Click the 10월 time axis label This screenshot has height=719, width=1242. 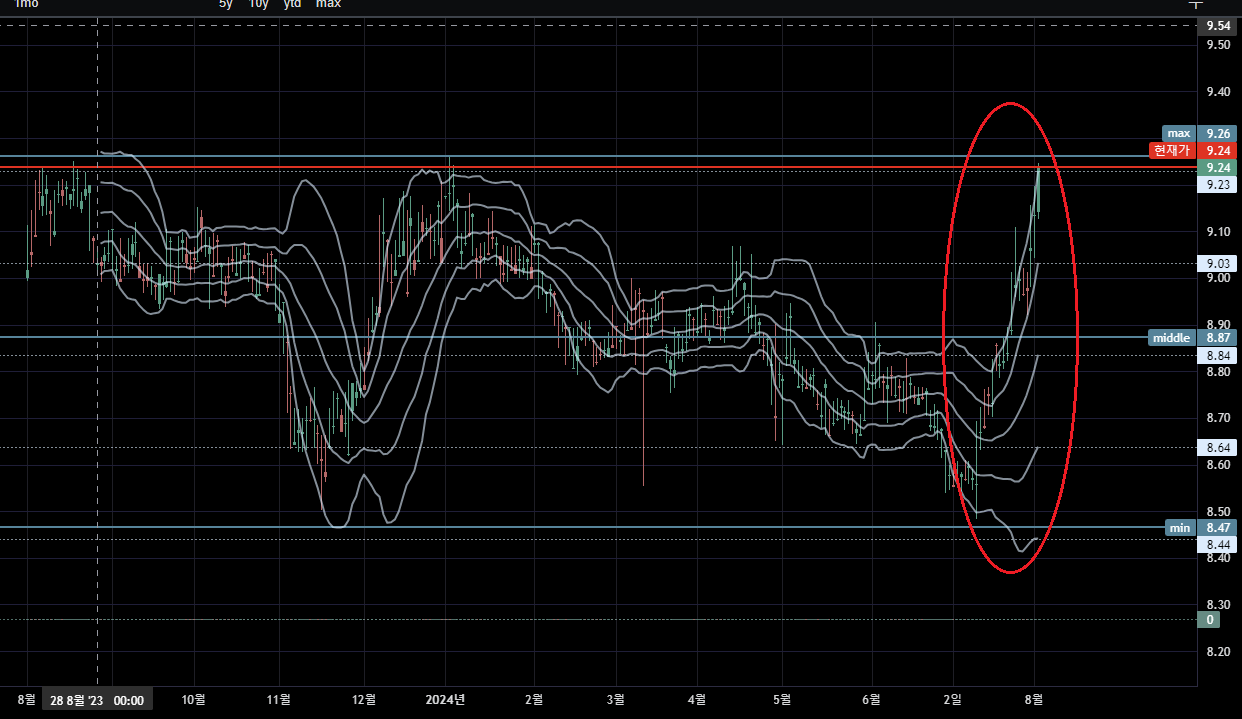click(x=194, y=700)
